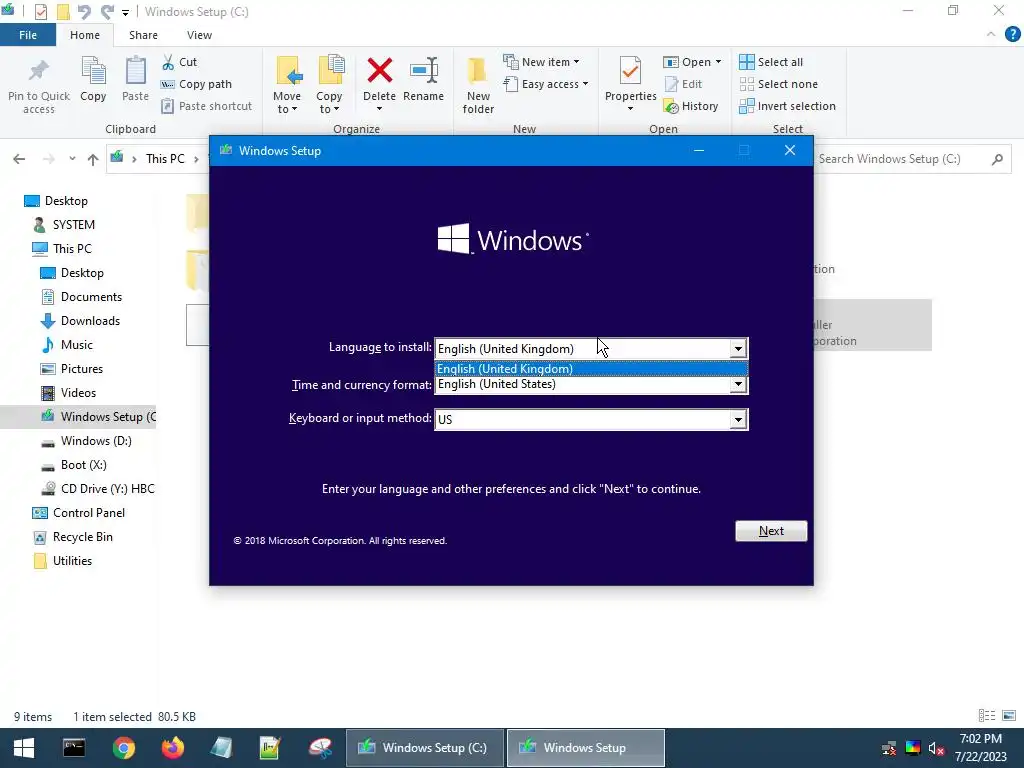Click the Paste ribbon icon
1024x768 pixels.
(x=135, y=71)
